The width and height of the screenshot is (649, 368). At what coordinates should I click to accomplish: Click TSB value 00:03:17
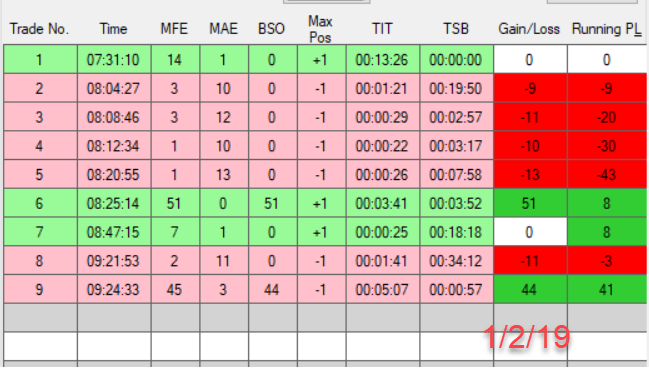(457, 146)
